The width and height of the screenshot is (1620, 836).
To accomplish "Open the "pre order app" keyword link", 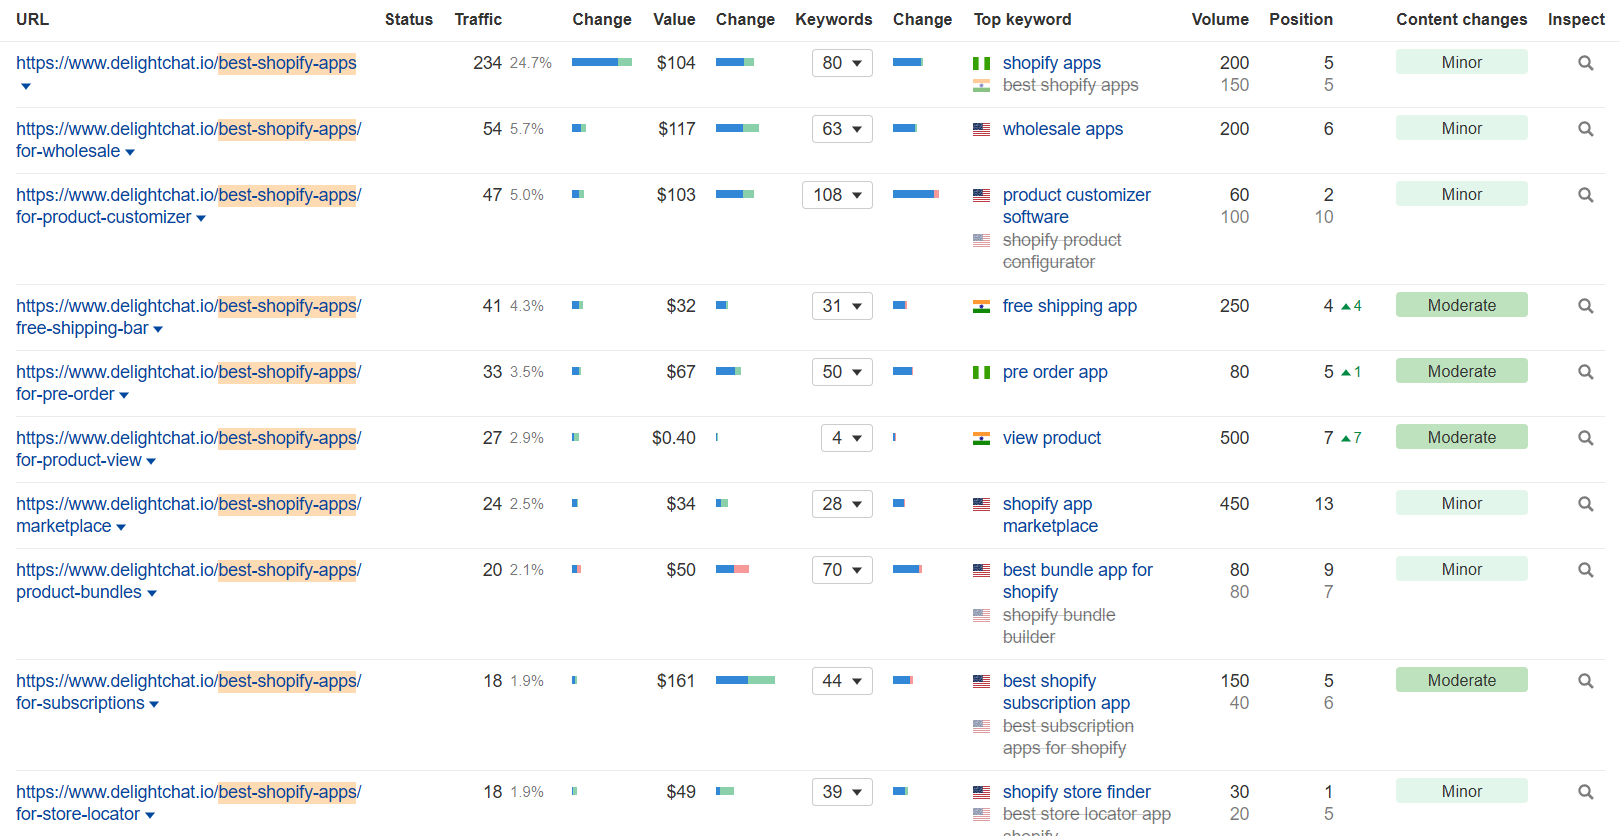I will coord(1055,372).
